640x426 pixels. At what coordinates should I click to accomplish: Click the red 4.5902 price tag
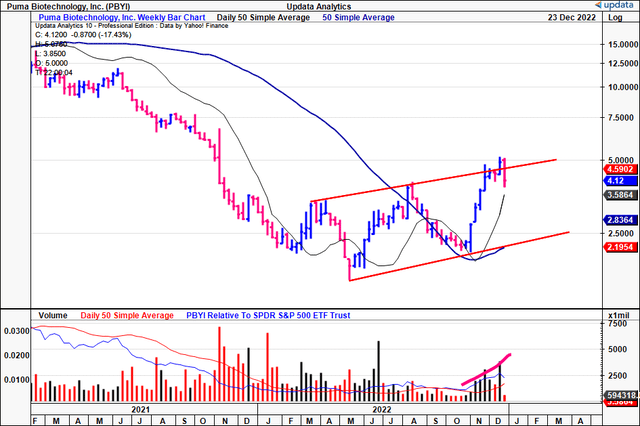point(620,169)
